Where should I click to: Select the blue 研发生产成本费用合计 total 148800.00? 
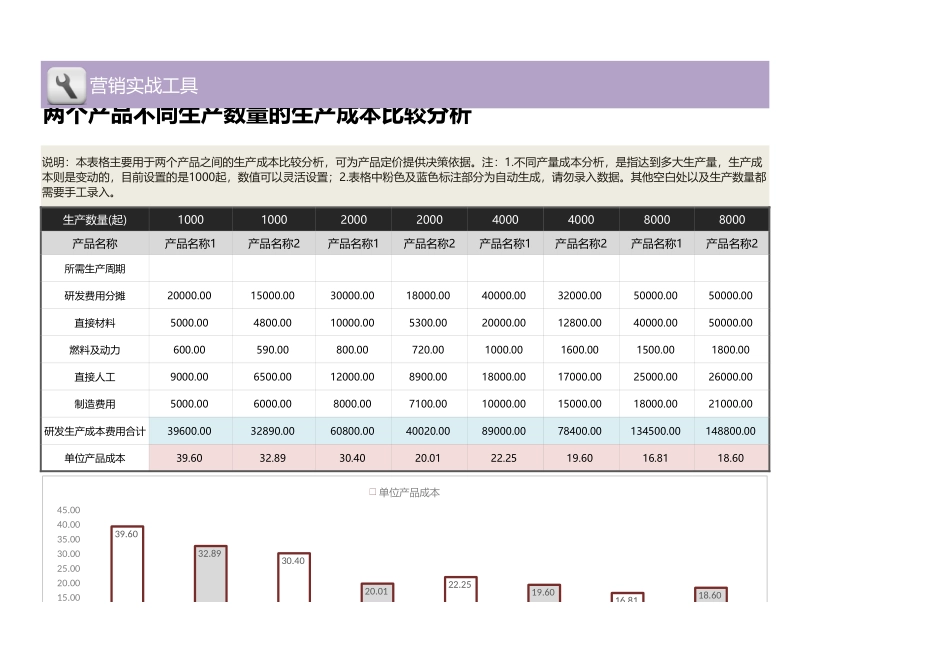click(x=731, y=430)
